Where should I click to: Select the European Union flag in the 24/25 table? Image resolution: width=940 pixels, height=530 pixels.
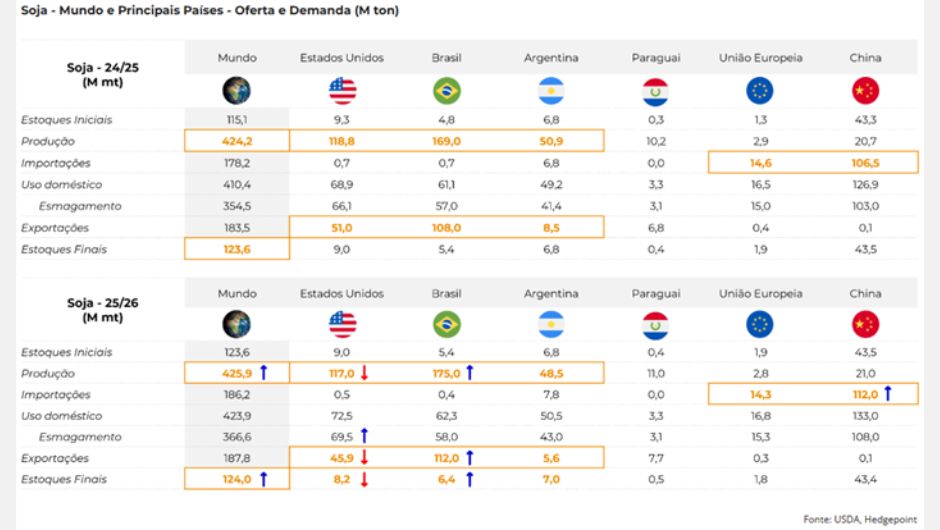760,91
